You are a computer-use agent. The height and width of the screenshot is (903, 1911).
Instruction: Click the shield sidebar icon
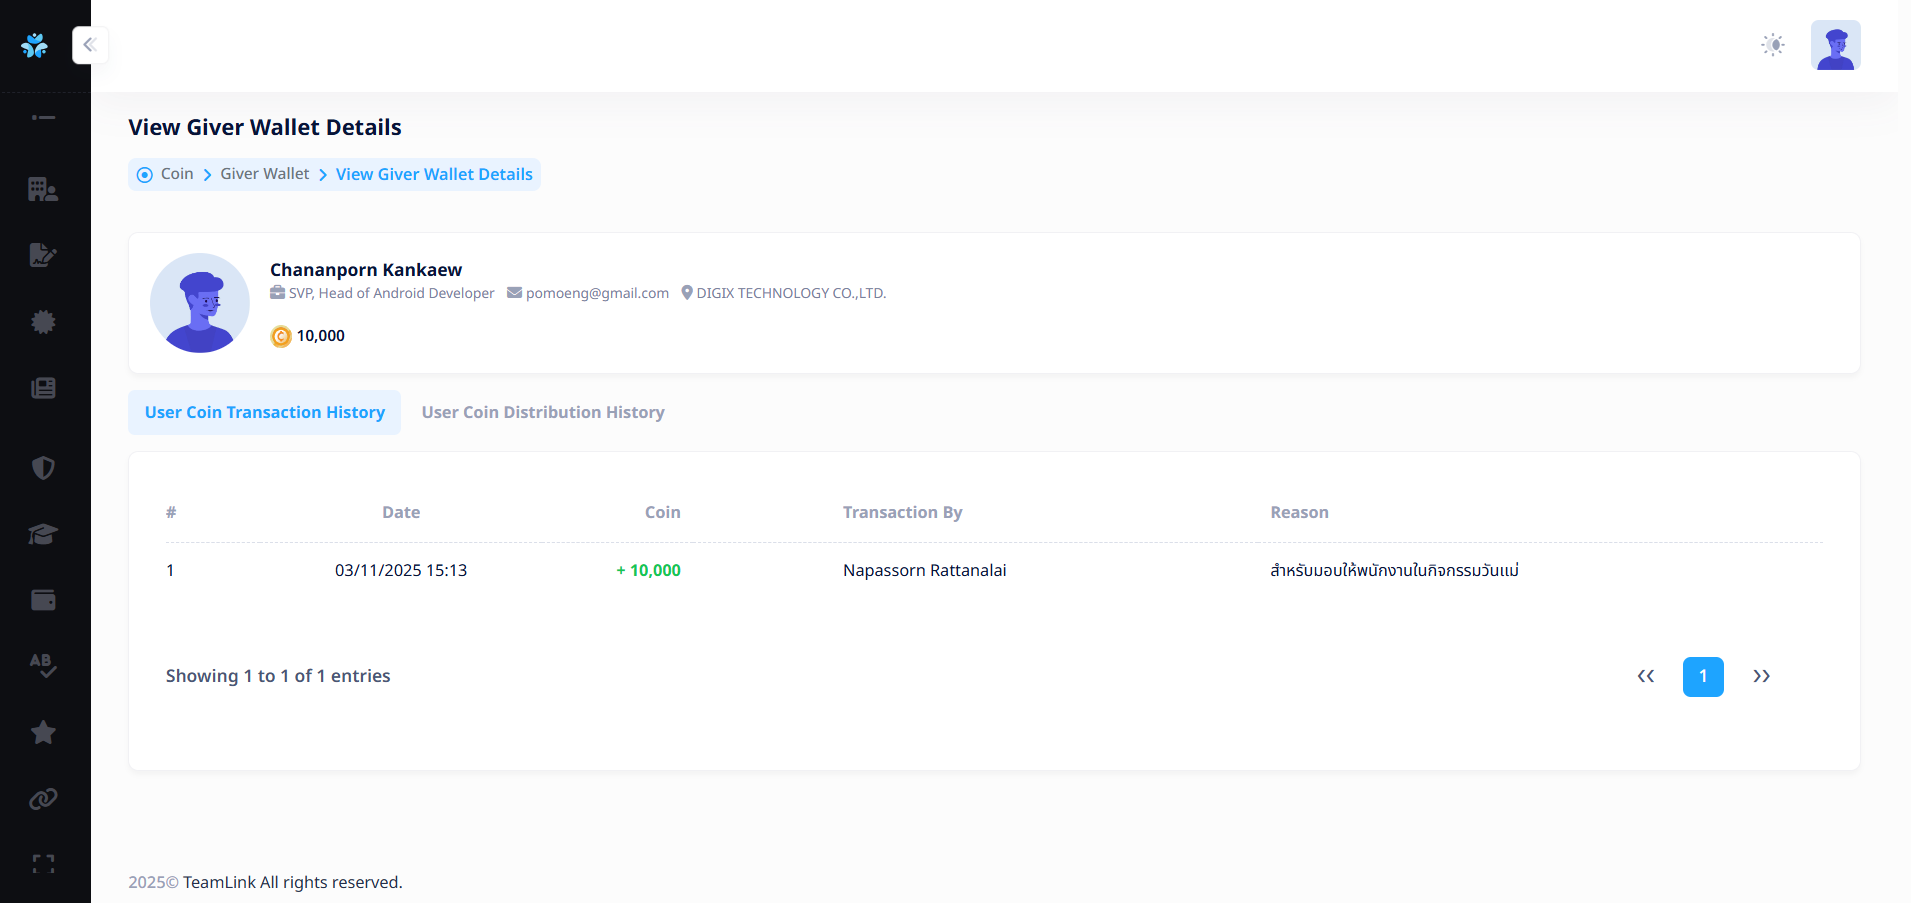coord(43,468)
